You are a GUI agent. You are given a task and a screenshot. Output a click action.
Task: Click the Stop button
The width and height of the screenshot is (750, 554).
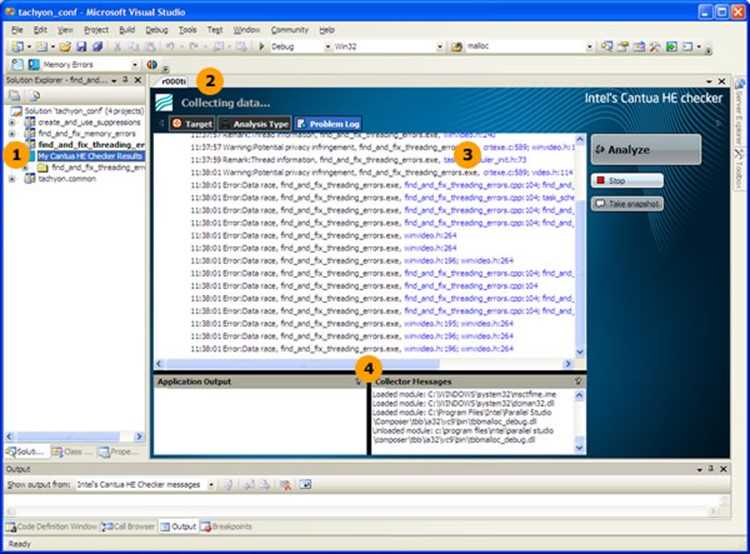click(x=627, y=181)
